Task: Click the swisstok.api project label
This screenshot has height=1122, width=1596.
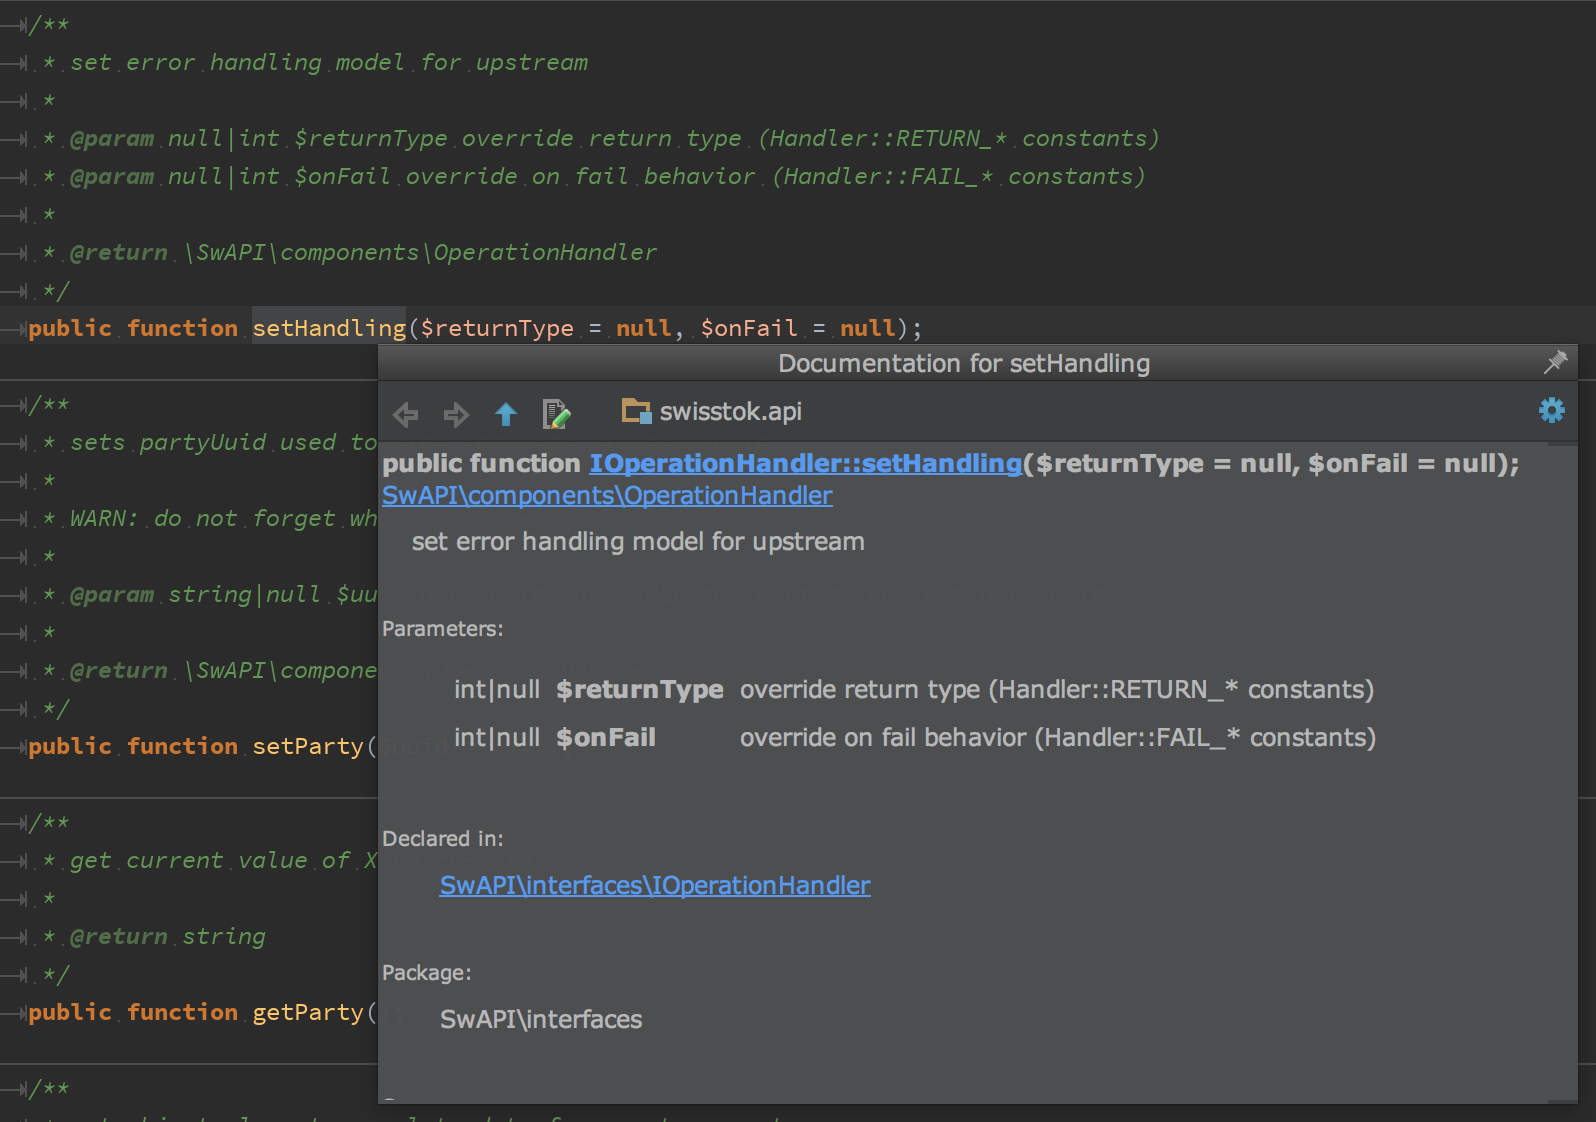Action: 731,412
